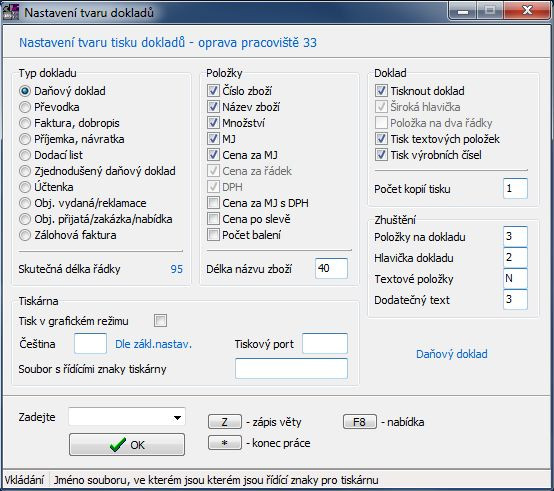This screenshot has width=554, height=491.
Task: Click the Hlavička dokladu value field
Action: point(515,258)
